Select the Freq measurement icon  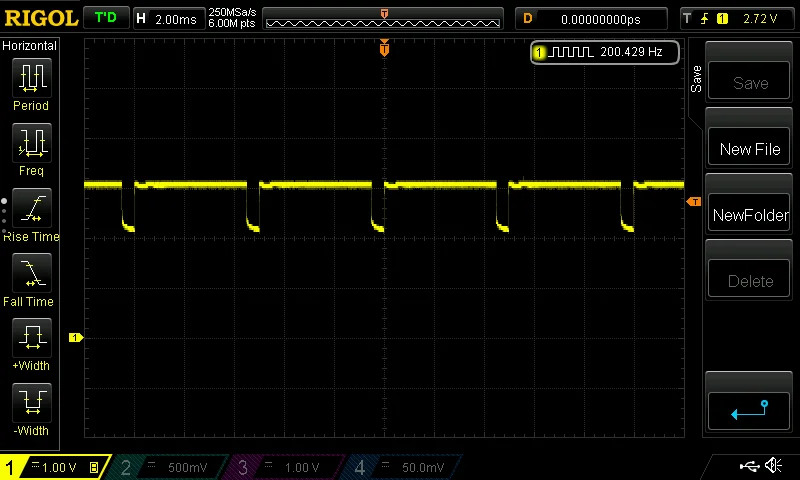click(x=31, y=143)
